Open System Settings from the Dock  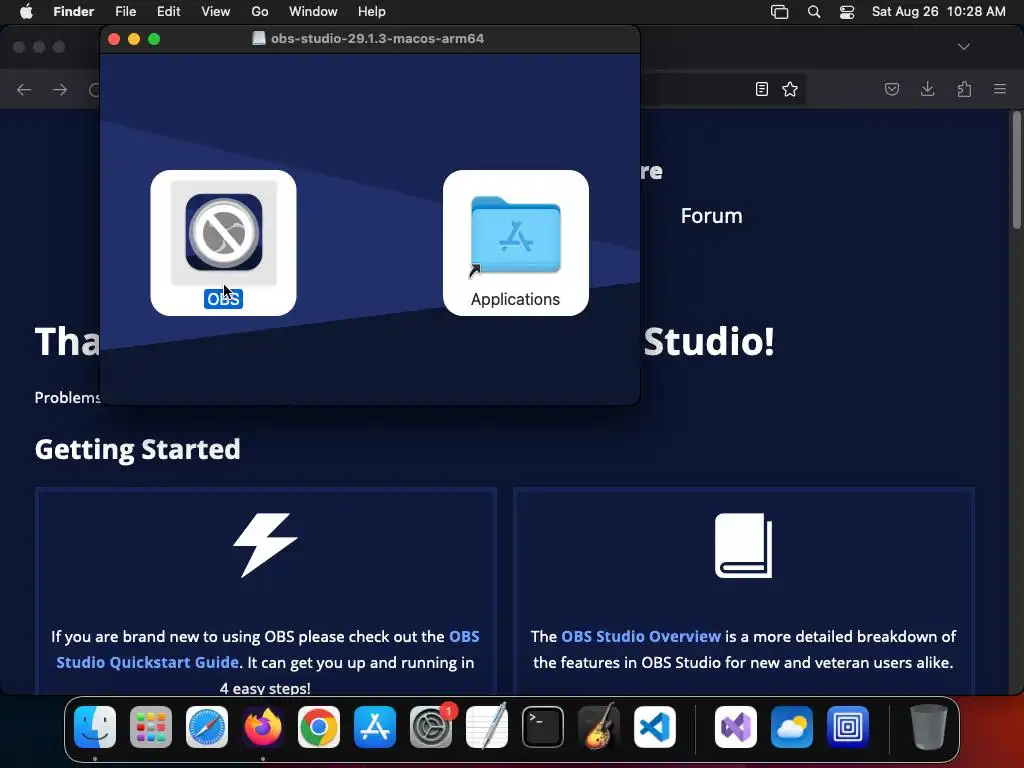(431, 727)
